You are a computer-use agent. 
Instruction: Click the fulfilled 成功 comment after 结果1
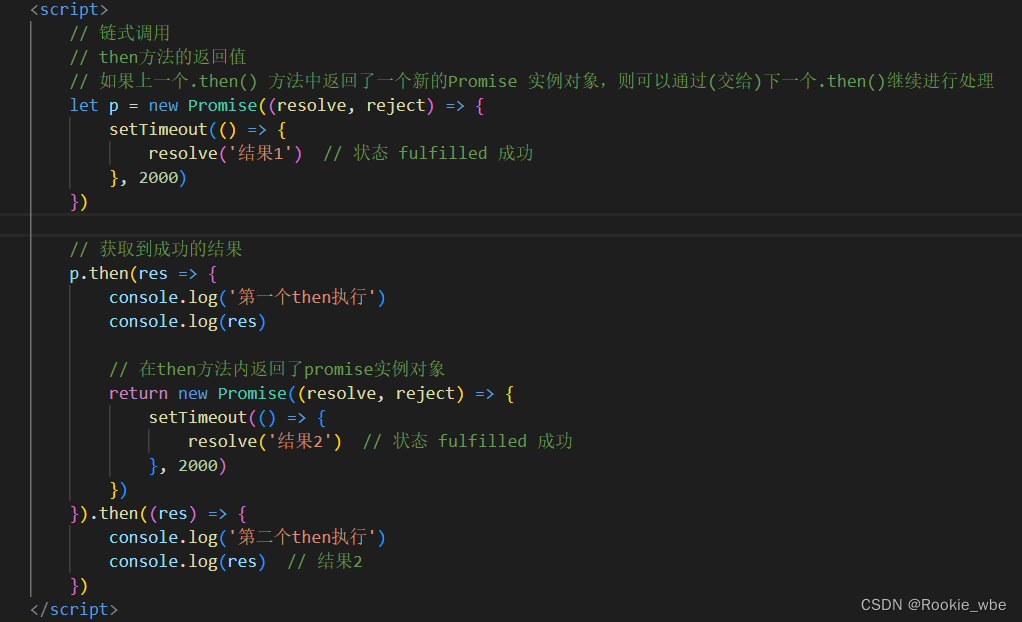[428, 154]
